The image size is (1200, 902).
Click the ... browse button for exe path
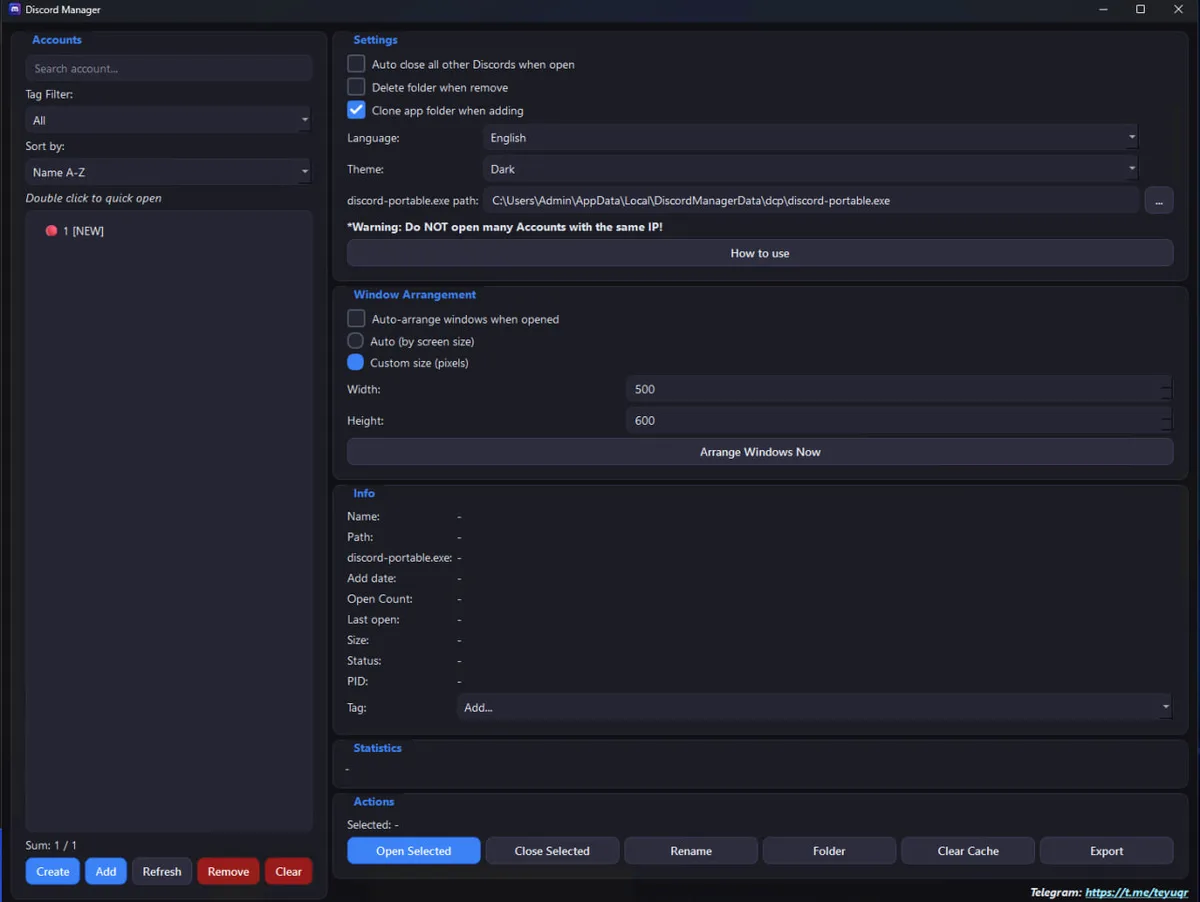(1159, 201)
